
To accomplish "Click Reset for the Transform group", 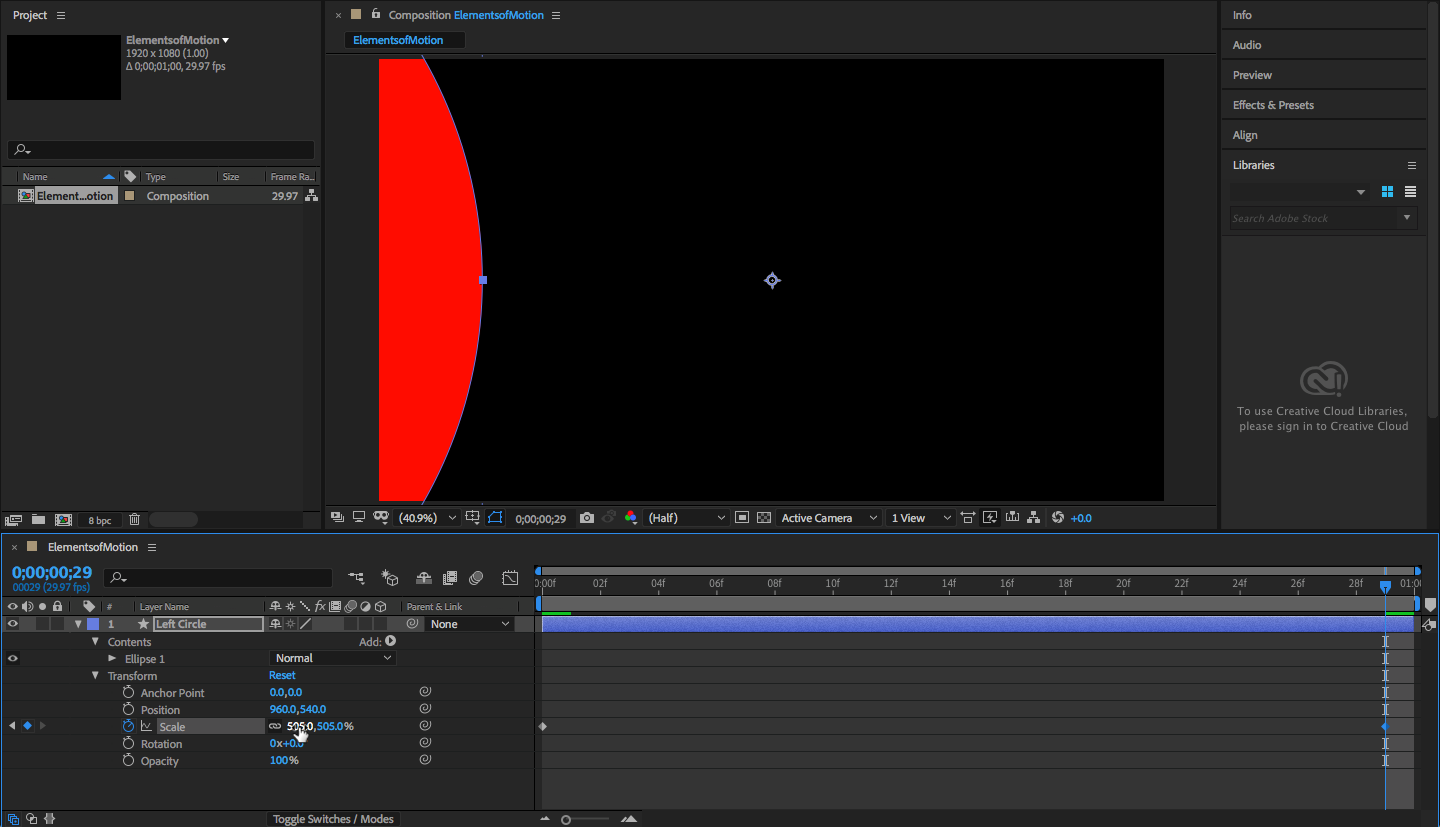I will click(282, 676).
